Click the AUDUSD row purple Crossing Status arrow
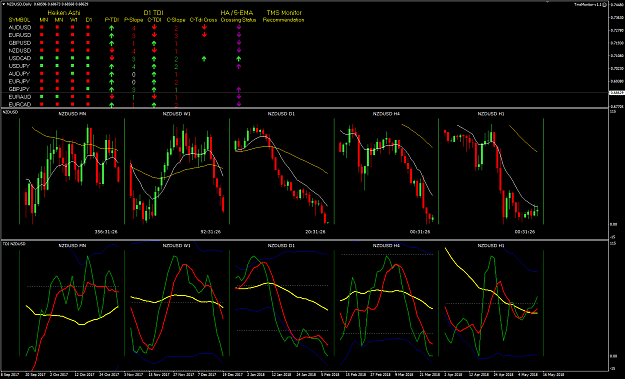 click(239, 27)
